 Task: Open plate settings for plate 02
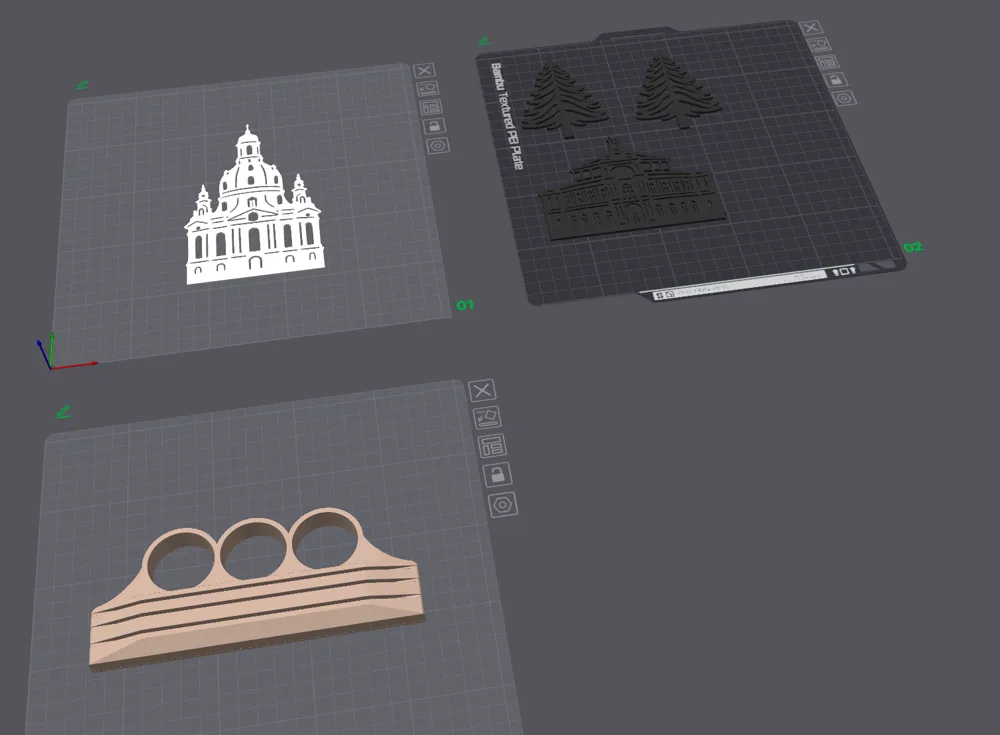[x=844, y=98]
